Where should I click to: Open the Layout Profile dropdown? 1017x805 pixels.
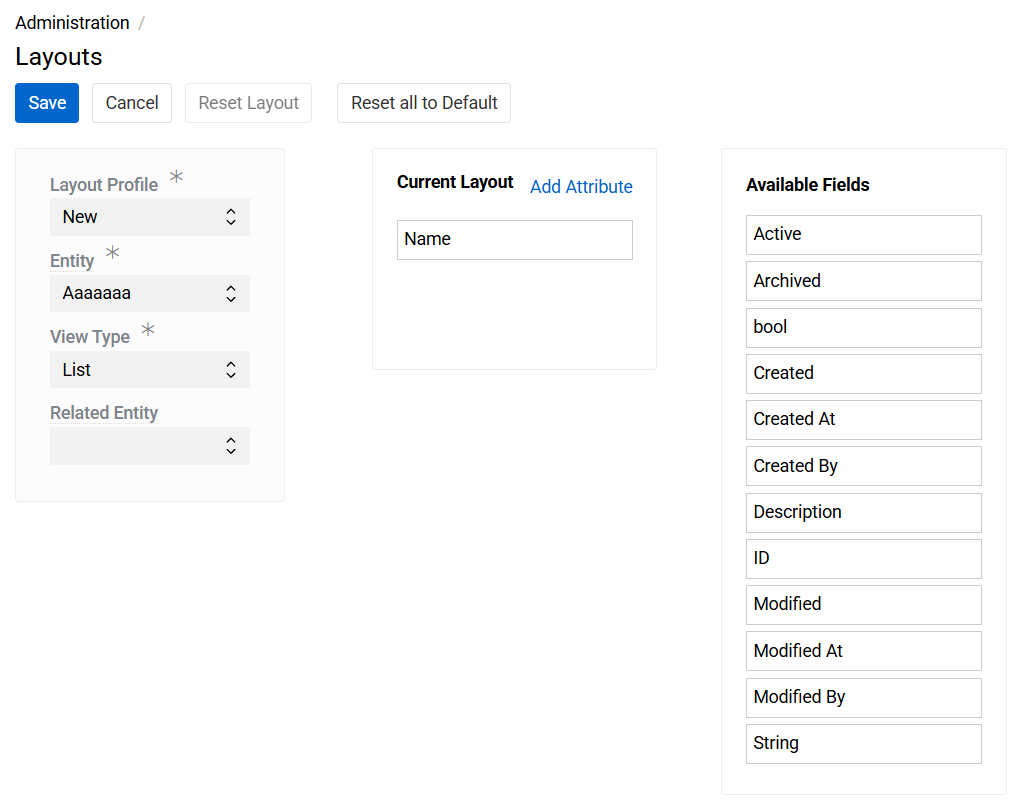point(149,217)
